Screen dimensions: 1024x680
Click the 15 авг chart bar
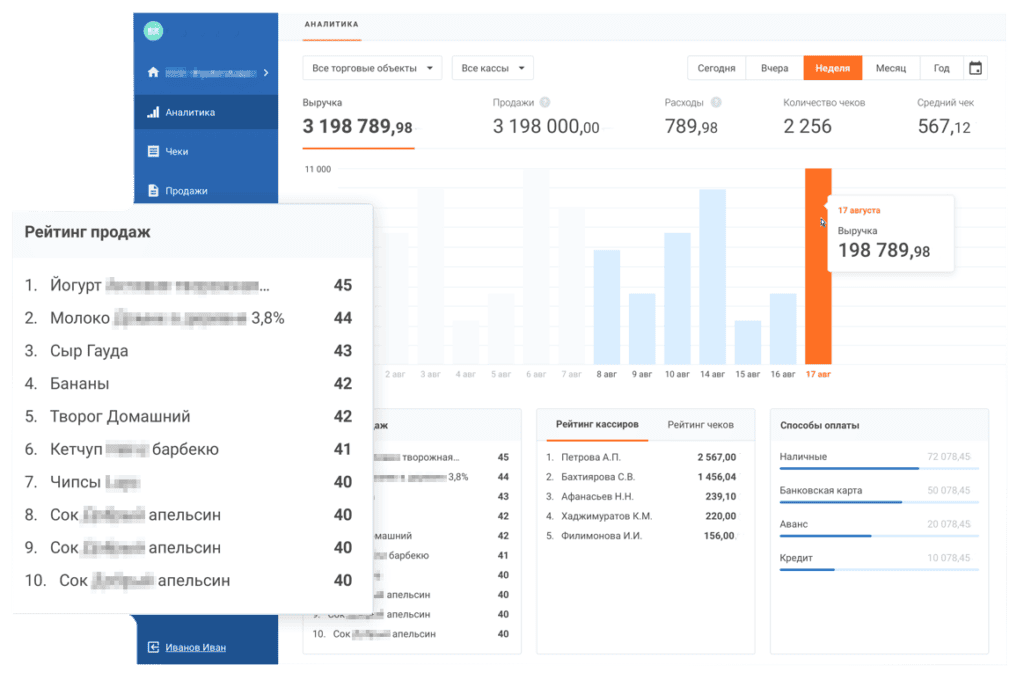pos(748,342)
